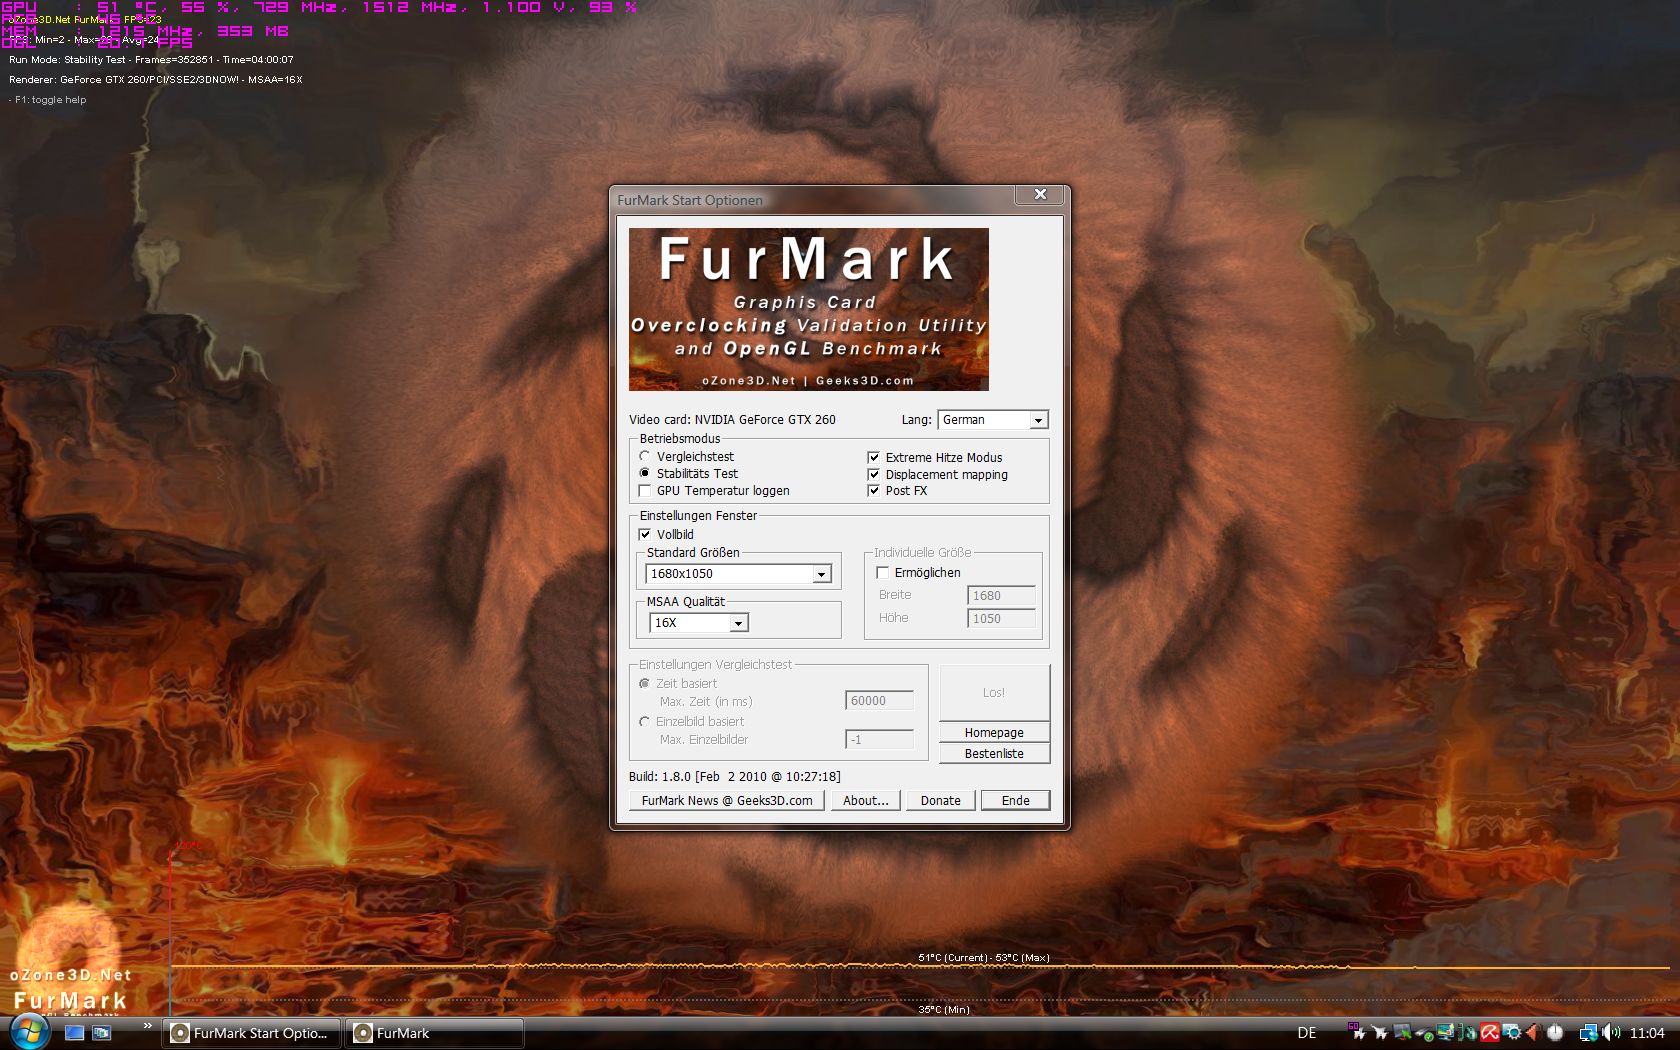The height and width of the screenshot is (1050, 1680).
Task: Select the Zeit basiert radio button
Action: (645, 684)
